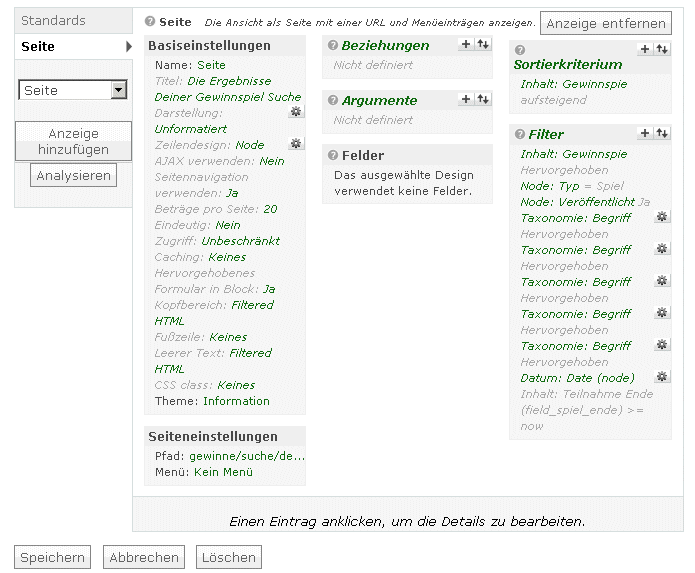This screenshot has width=695, height=573.
Task: Open settings gear for Darstellung Unformatiert
Action: [295, 112]
